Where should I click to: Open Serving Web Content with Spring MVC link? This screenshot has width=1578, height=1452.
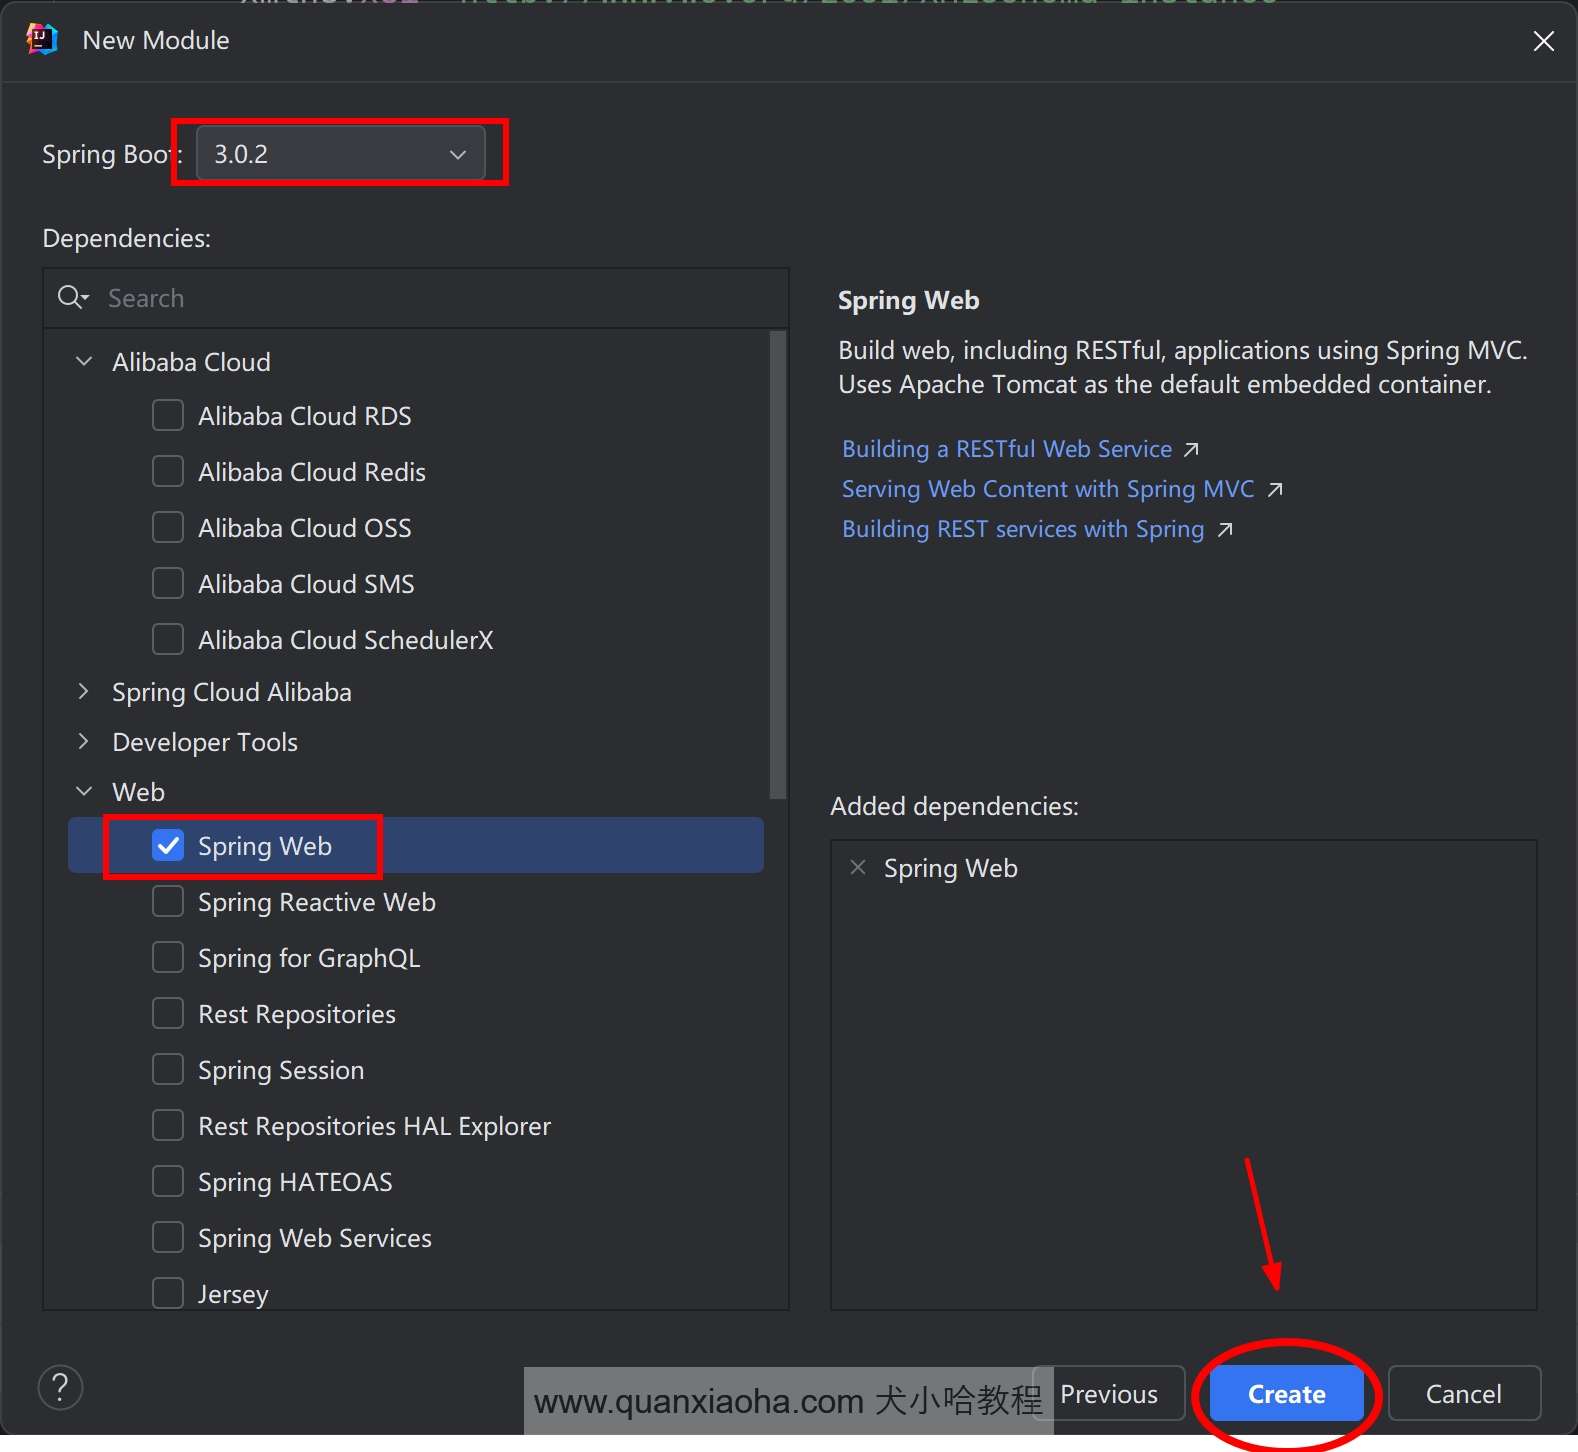click(1048, 489)
